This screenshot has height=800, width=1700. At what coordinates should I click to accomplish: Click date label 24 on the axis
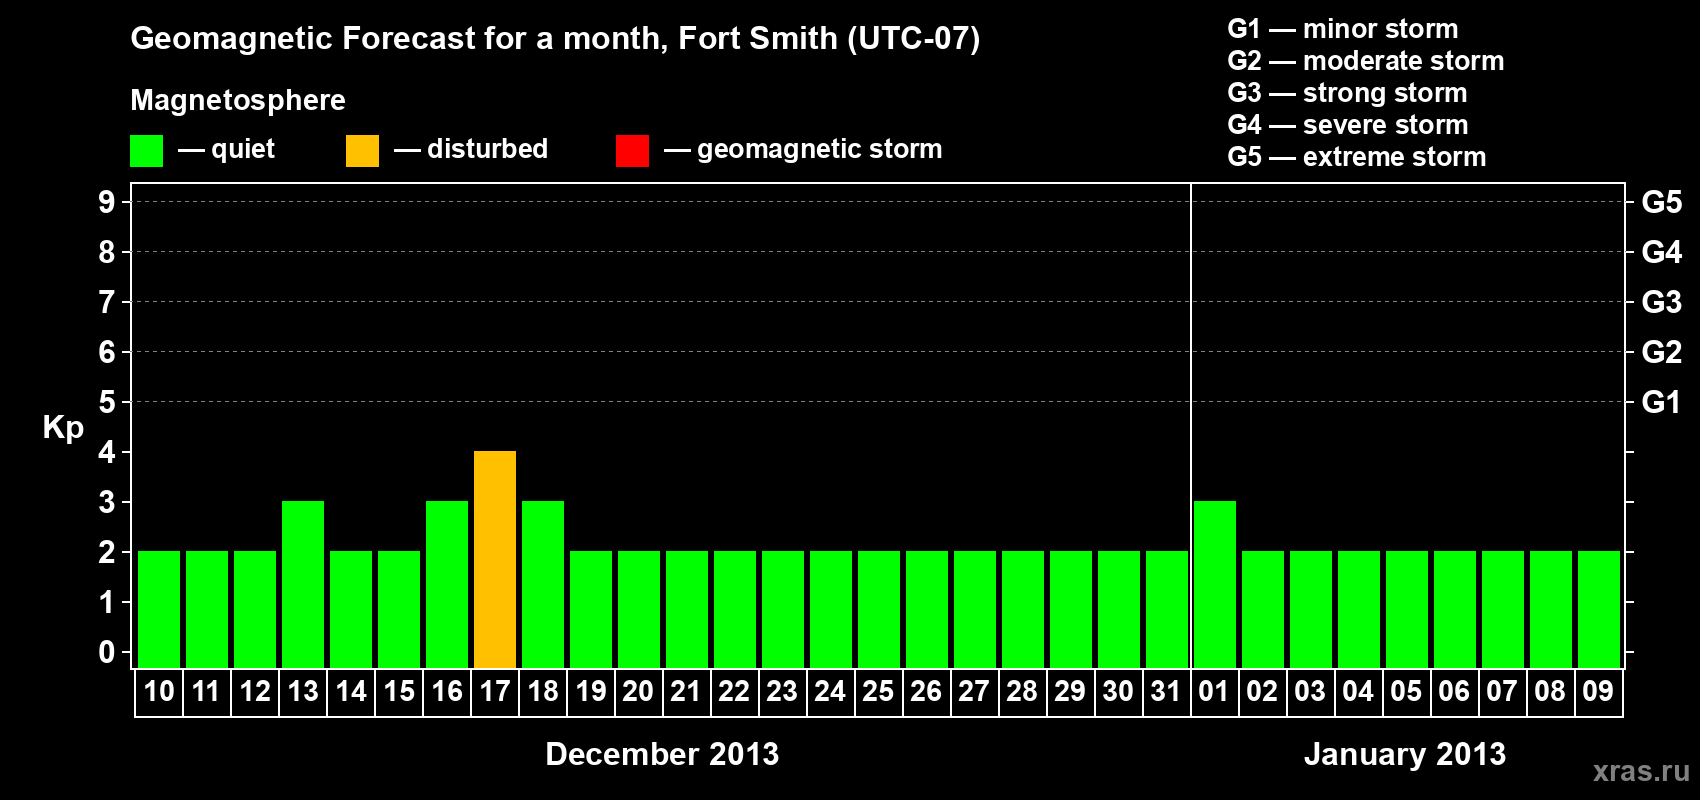[x=830, y=691]
